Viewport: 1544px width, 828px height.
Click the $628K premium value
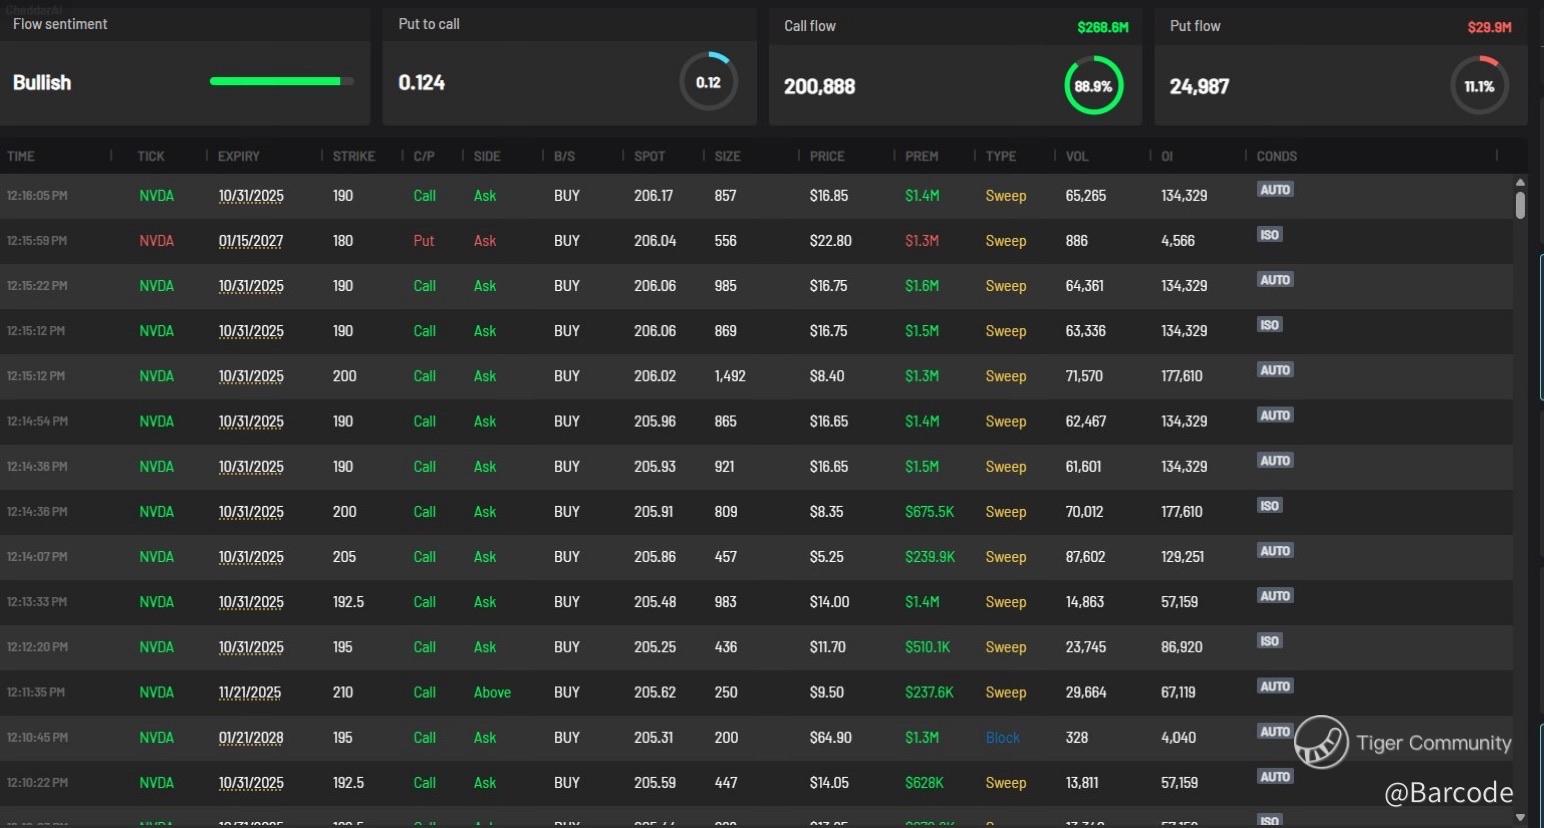click(x=925, y=783)
